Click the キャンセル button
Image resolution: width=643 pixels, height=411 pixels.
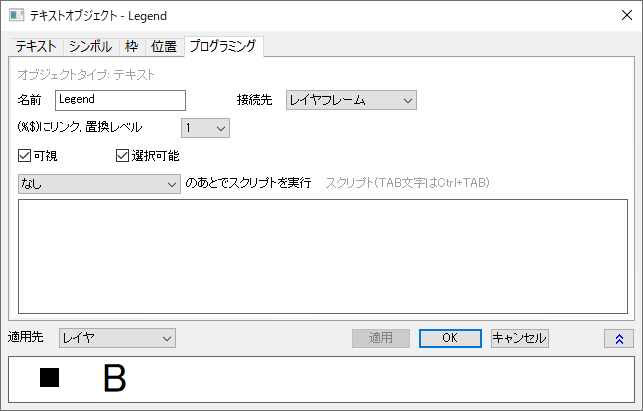(x=520, y=338)
